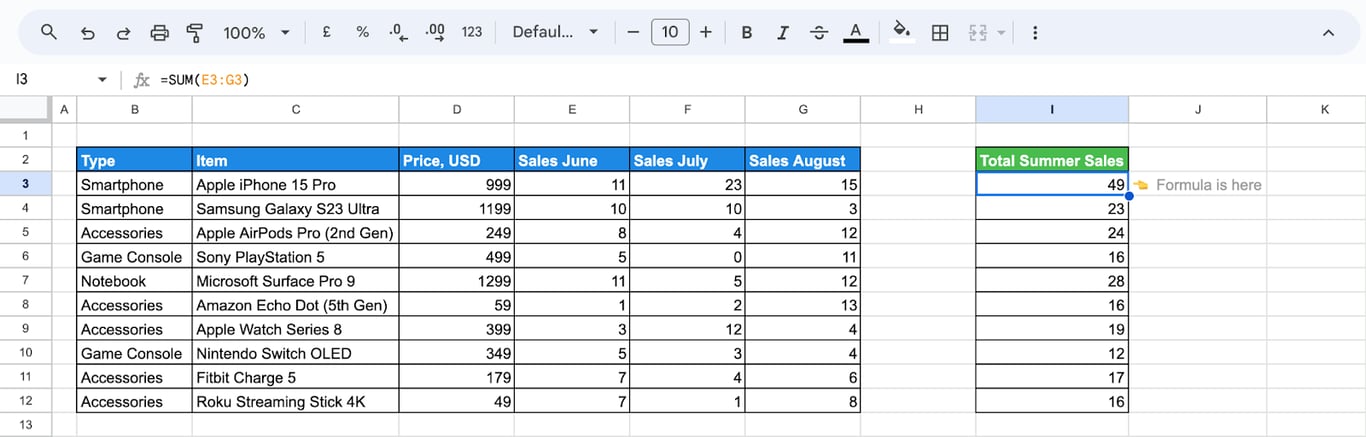
Task: Open the three-dot more toolbar options
Action: 1034,33
